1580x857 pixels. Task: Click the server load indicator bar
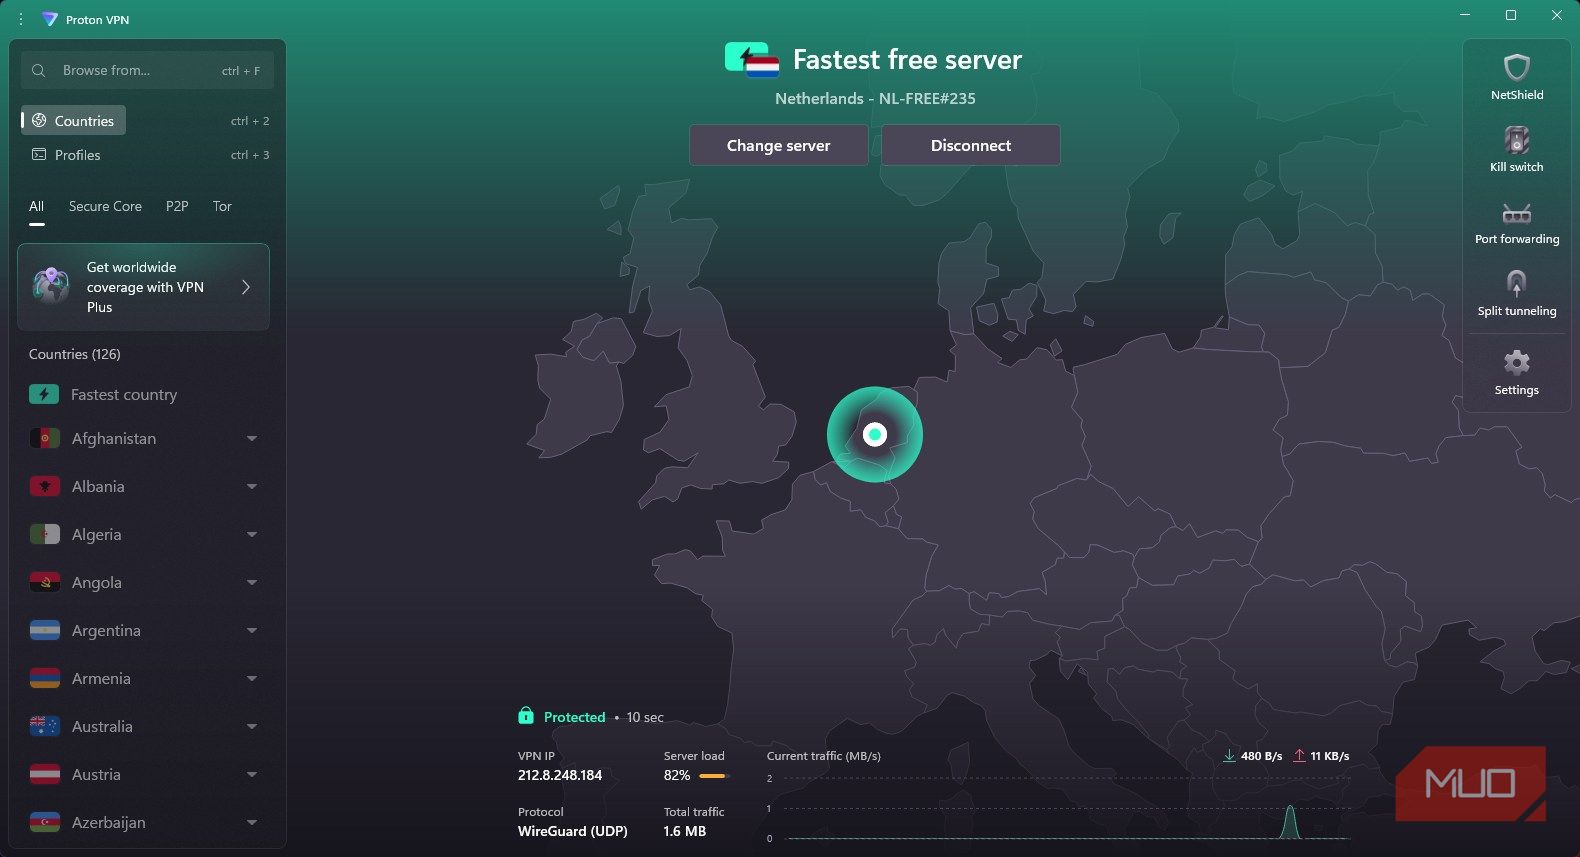point(713,776)
